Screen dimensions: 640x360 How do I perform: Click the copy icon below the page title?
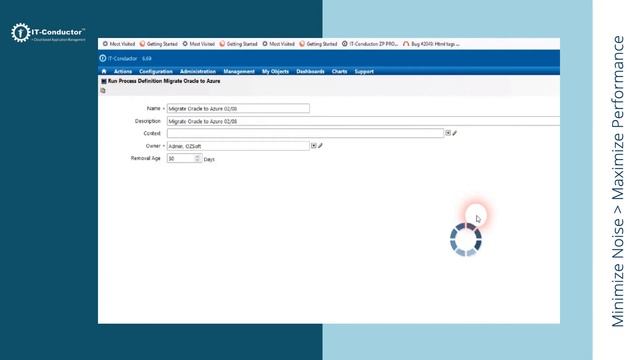tap(103, 91)
